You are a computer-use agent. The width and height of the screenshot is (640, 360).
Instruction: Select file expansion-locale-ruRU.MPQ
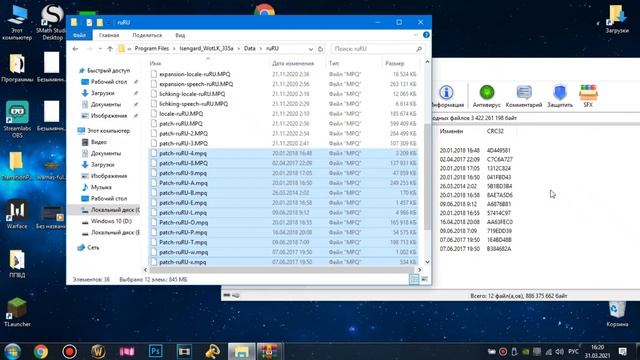(x=195, y=74)
